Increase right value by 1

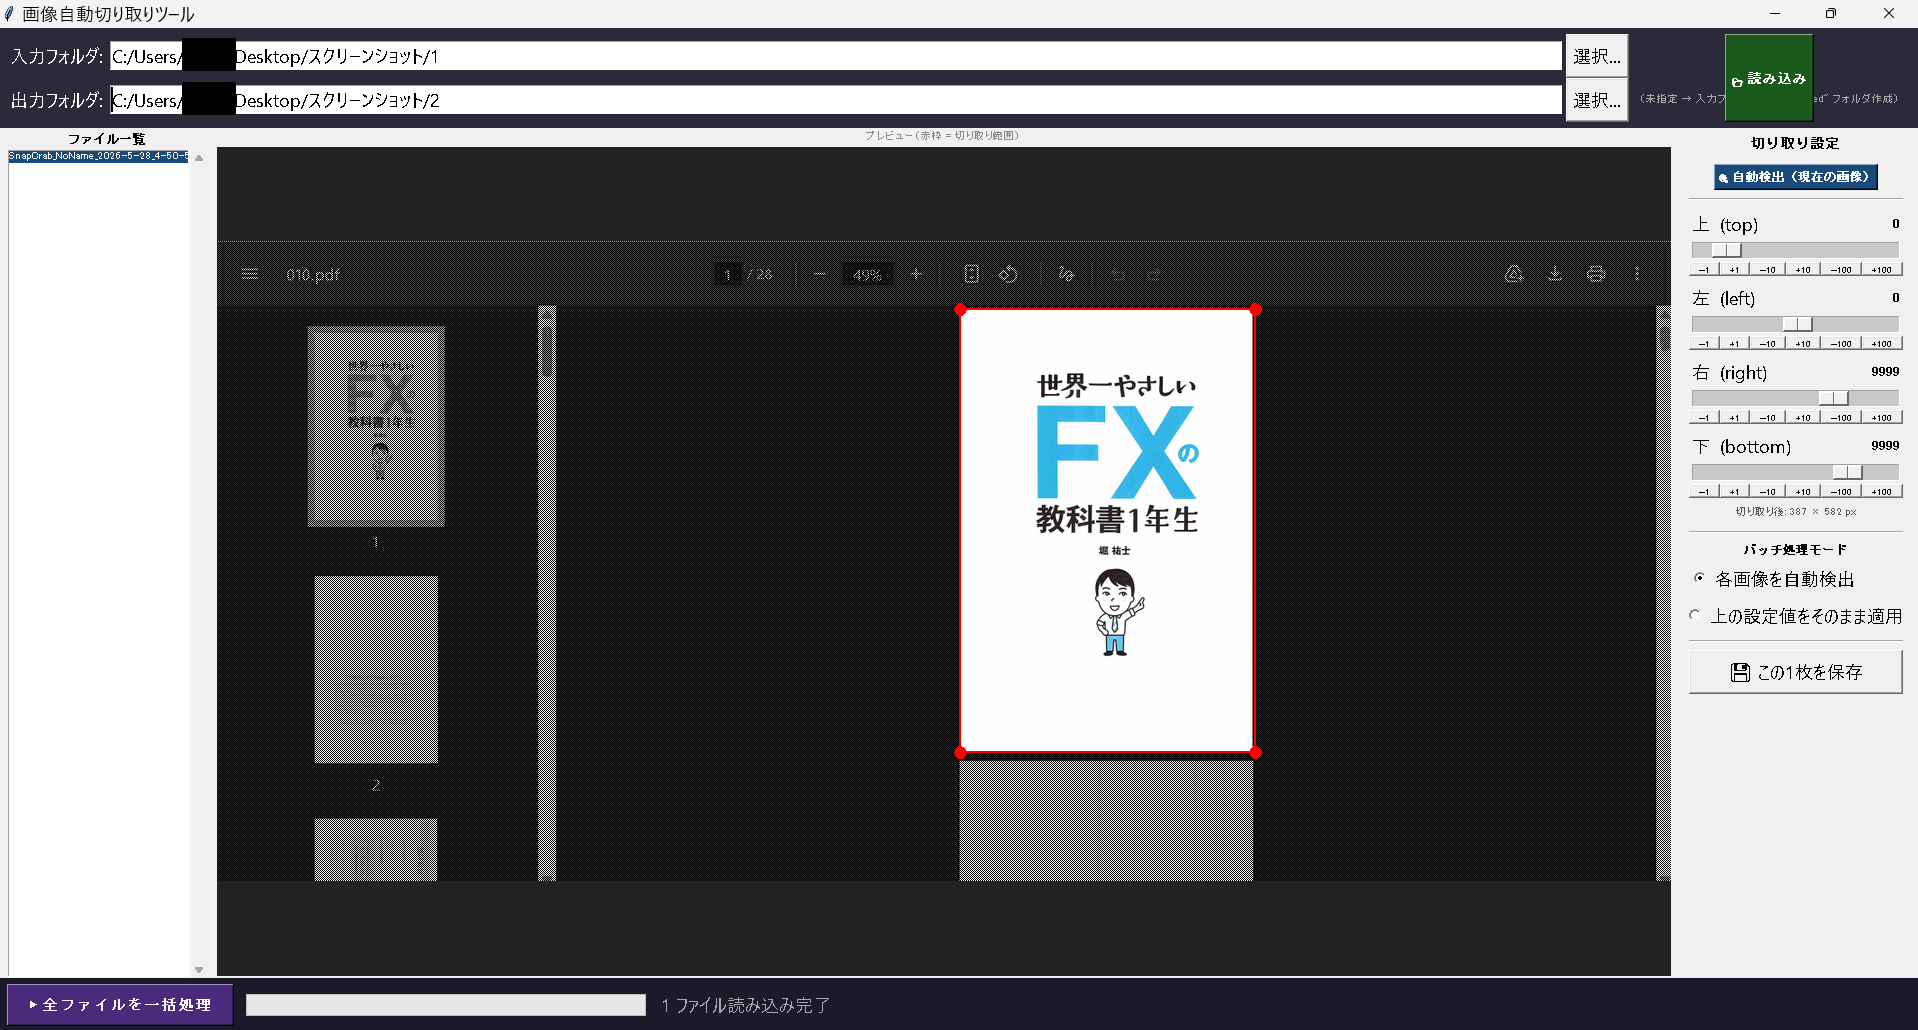click(x=1734, y=417)
